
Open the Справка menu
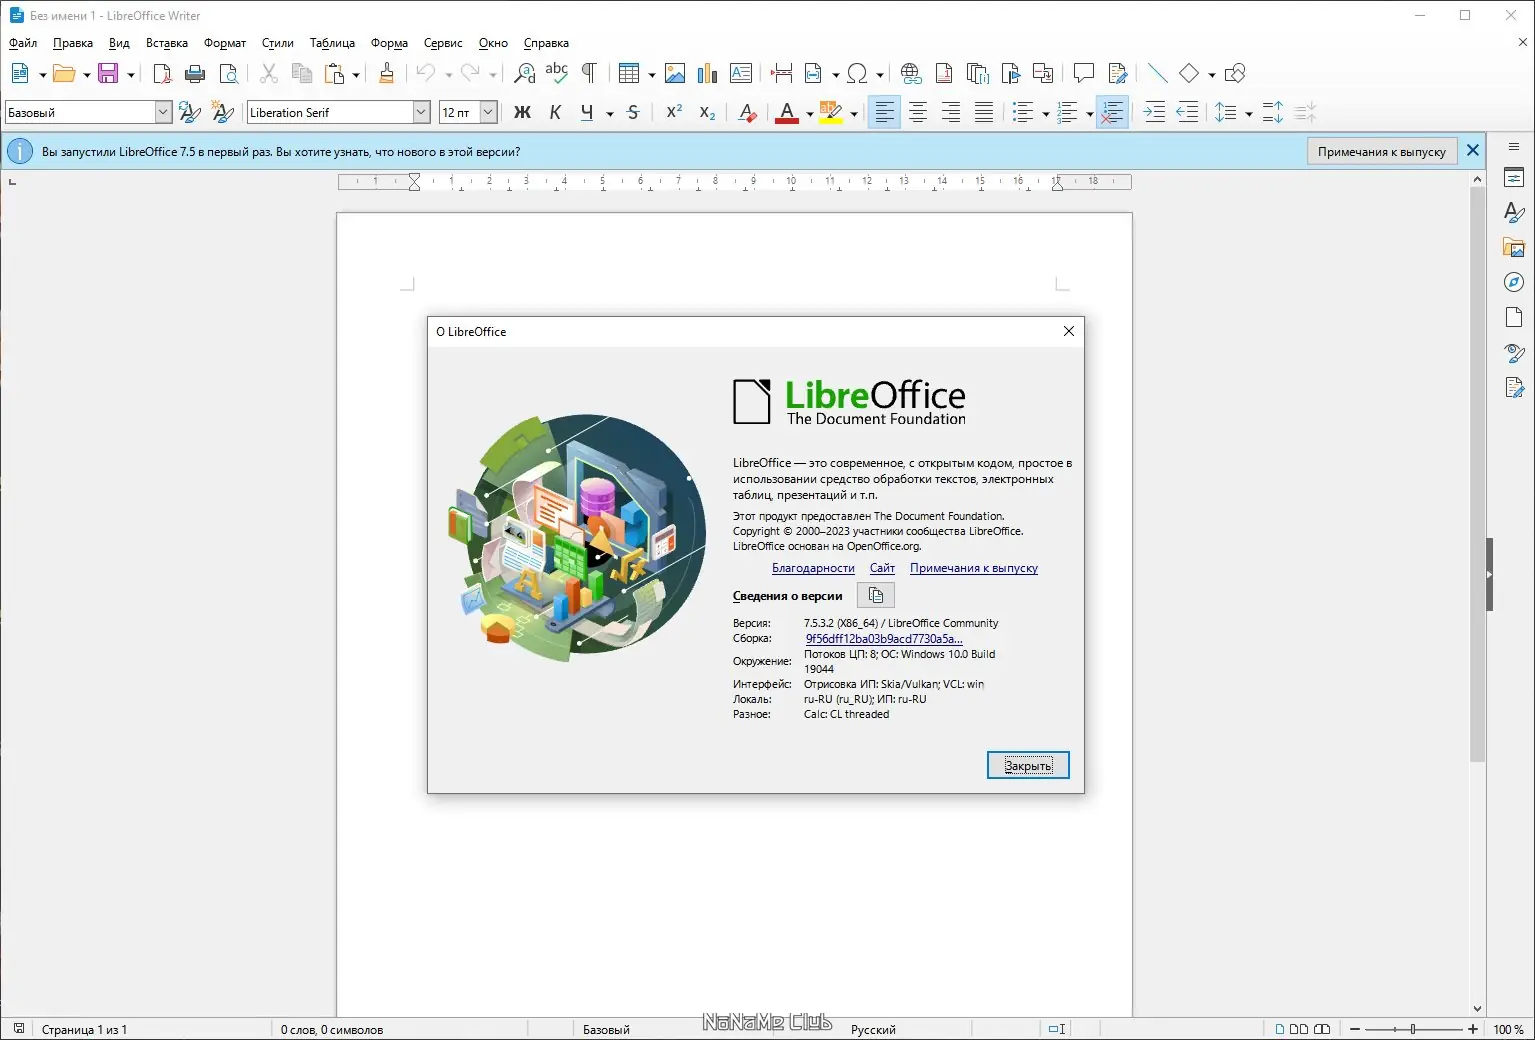pyautogui.click(x=546, y=43)
